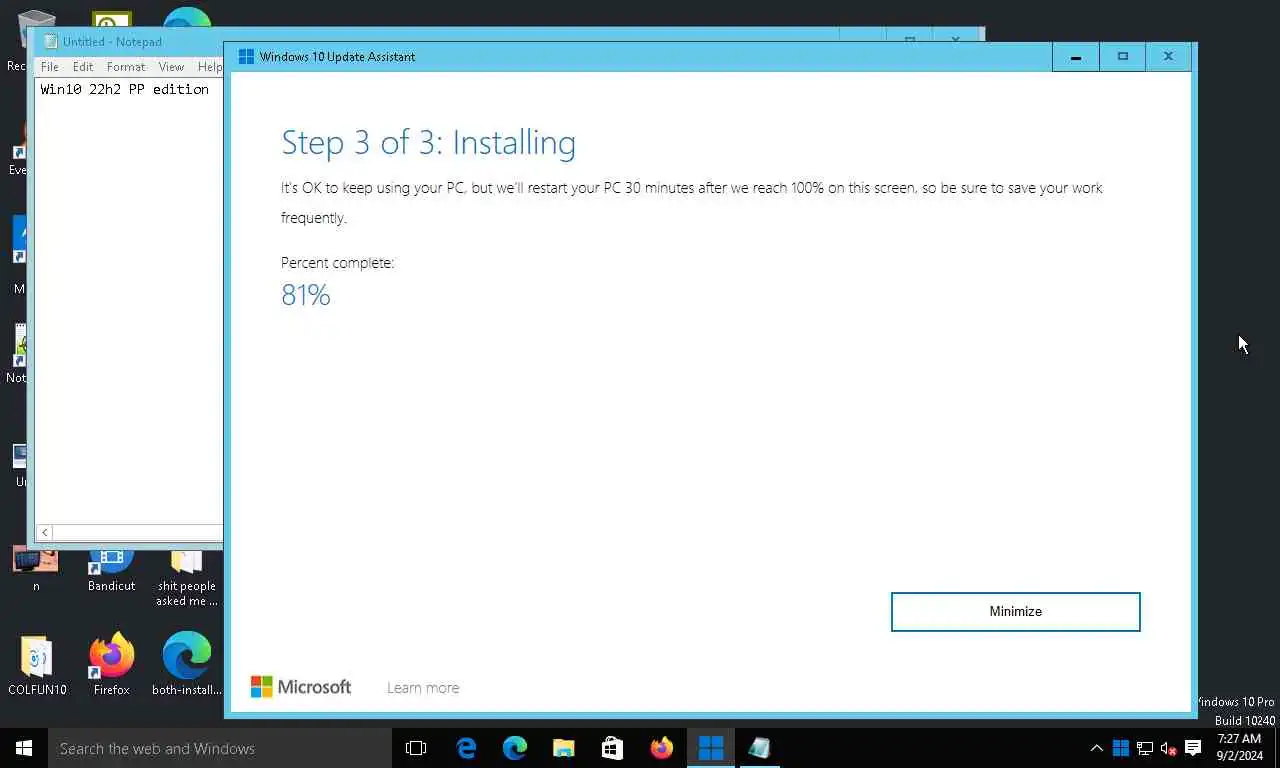Open the Edit menu in Notepad
Image resolution: width=1280 pixels, height=768 pixels.
pos(83,67)
